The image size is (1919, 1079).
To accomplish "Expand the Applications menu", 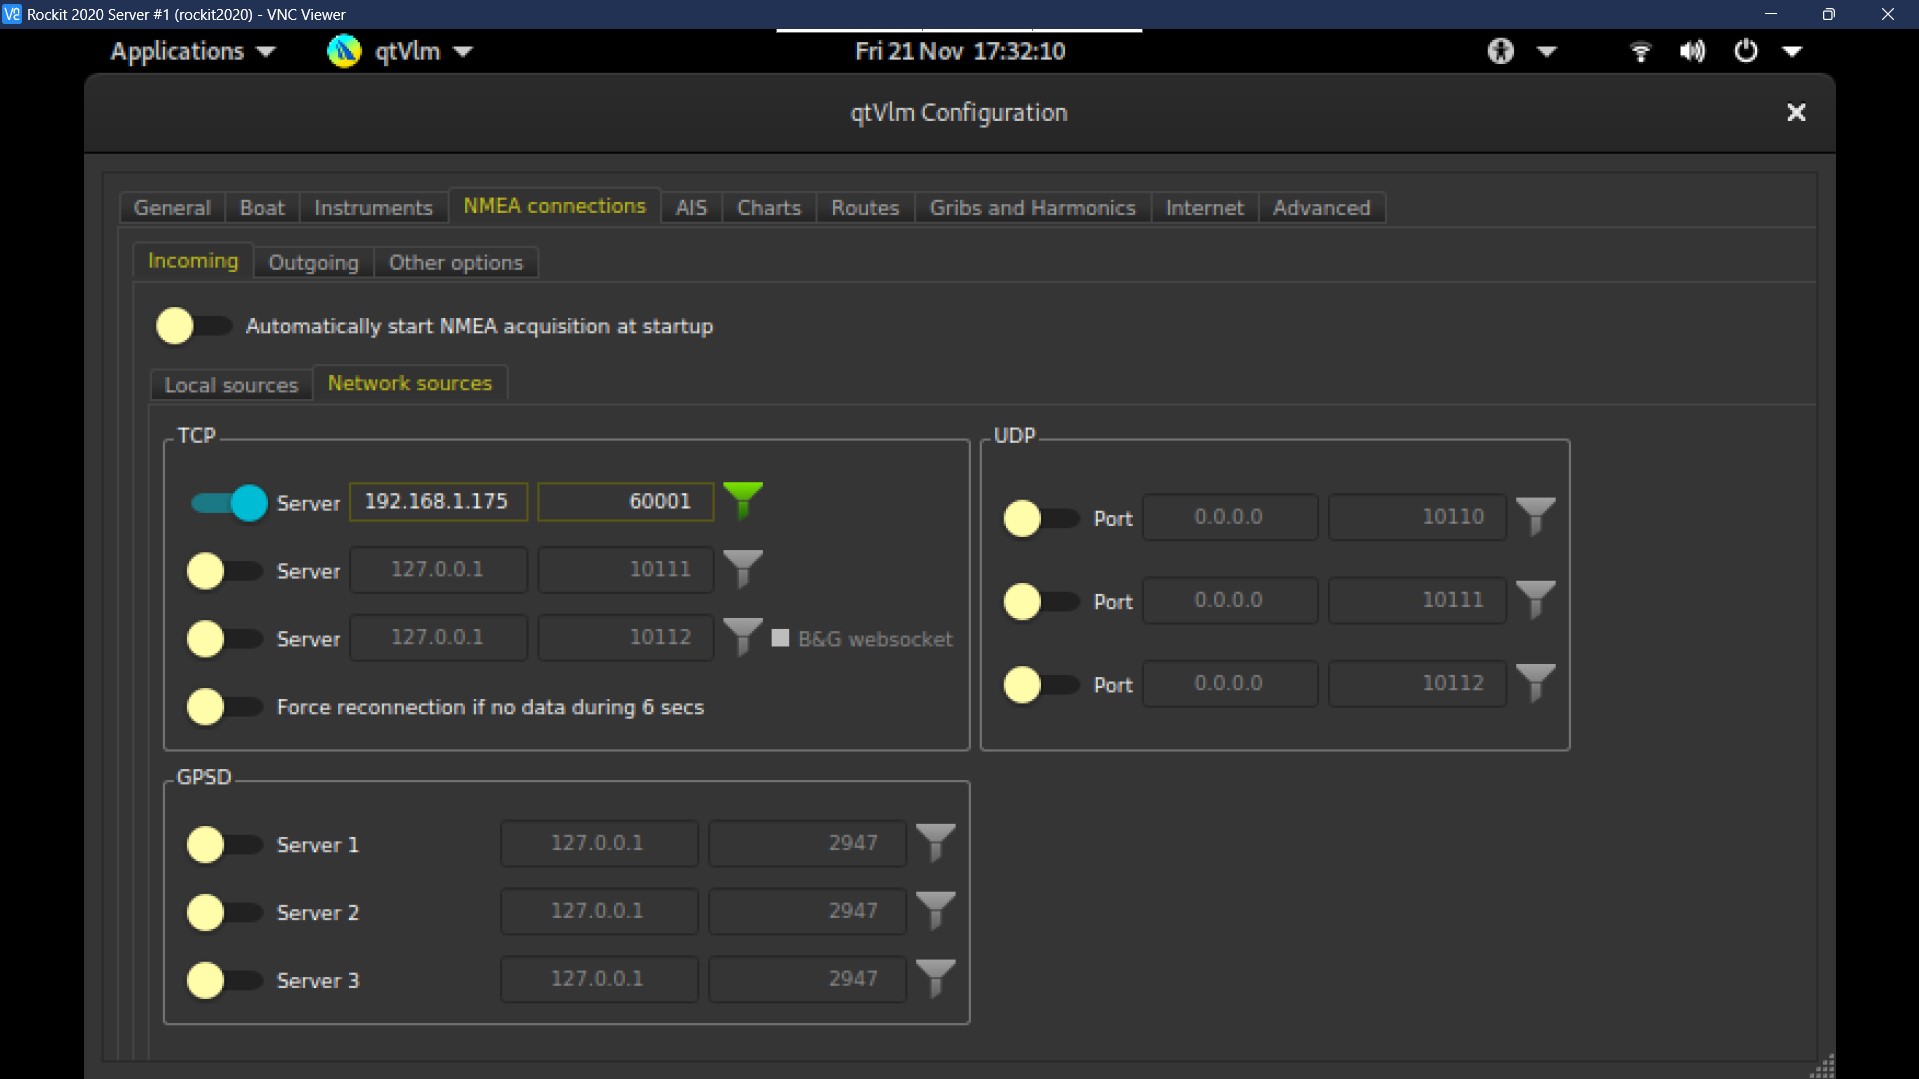I will coord(192,51).
